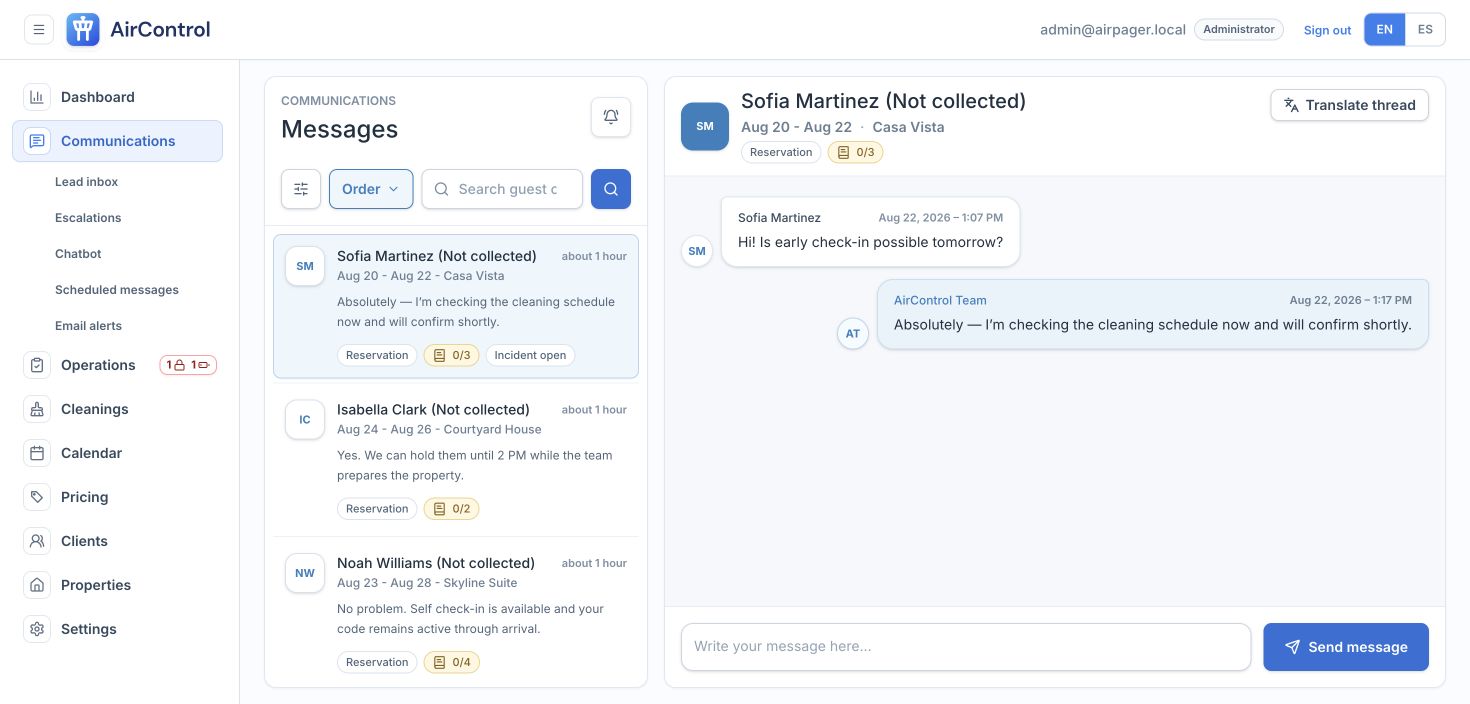
Task: Click the Calendar icon in sidebar
Action: [x=37, y=453]
